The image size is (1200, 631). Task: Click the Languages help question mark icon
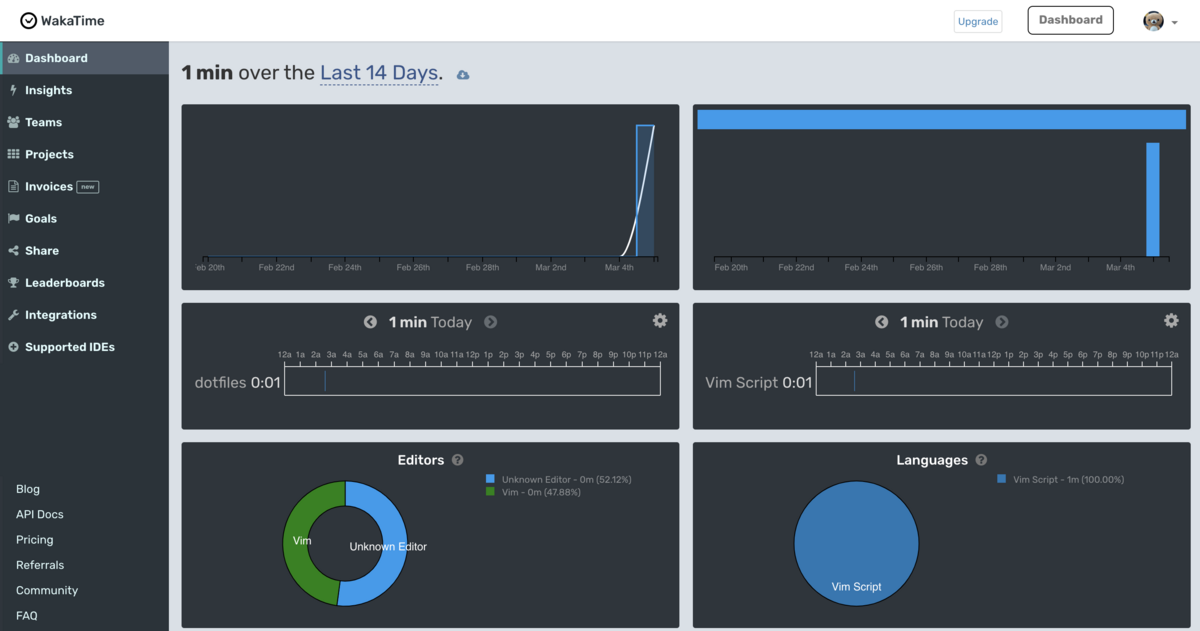pos(981,460)
